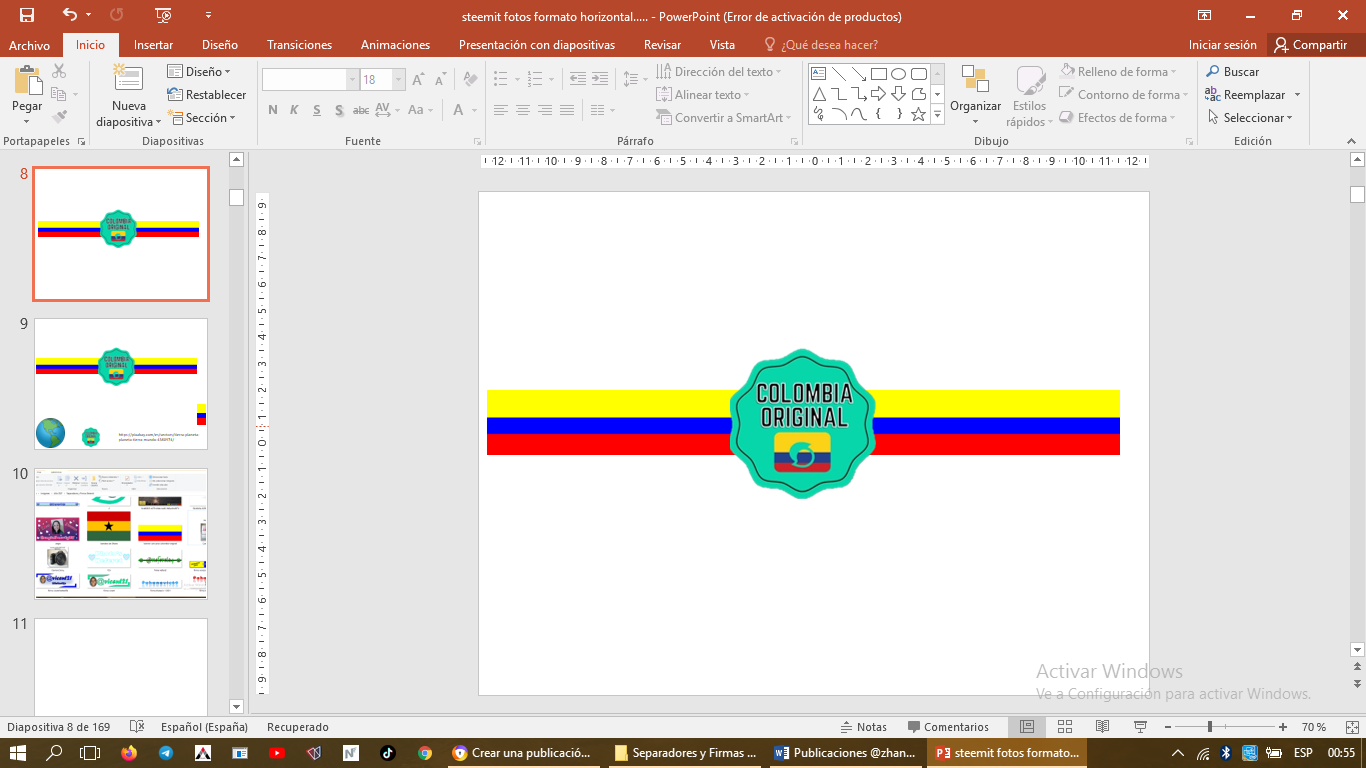Increase font size with the large A icon
This screenshot has width=1366, height=768.
tap(418, 80)
